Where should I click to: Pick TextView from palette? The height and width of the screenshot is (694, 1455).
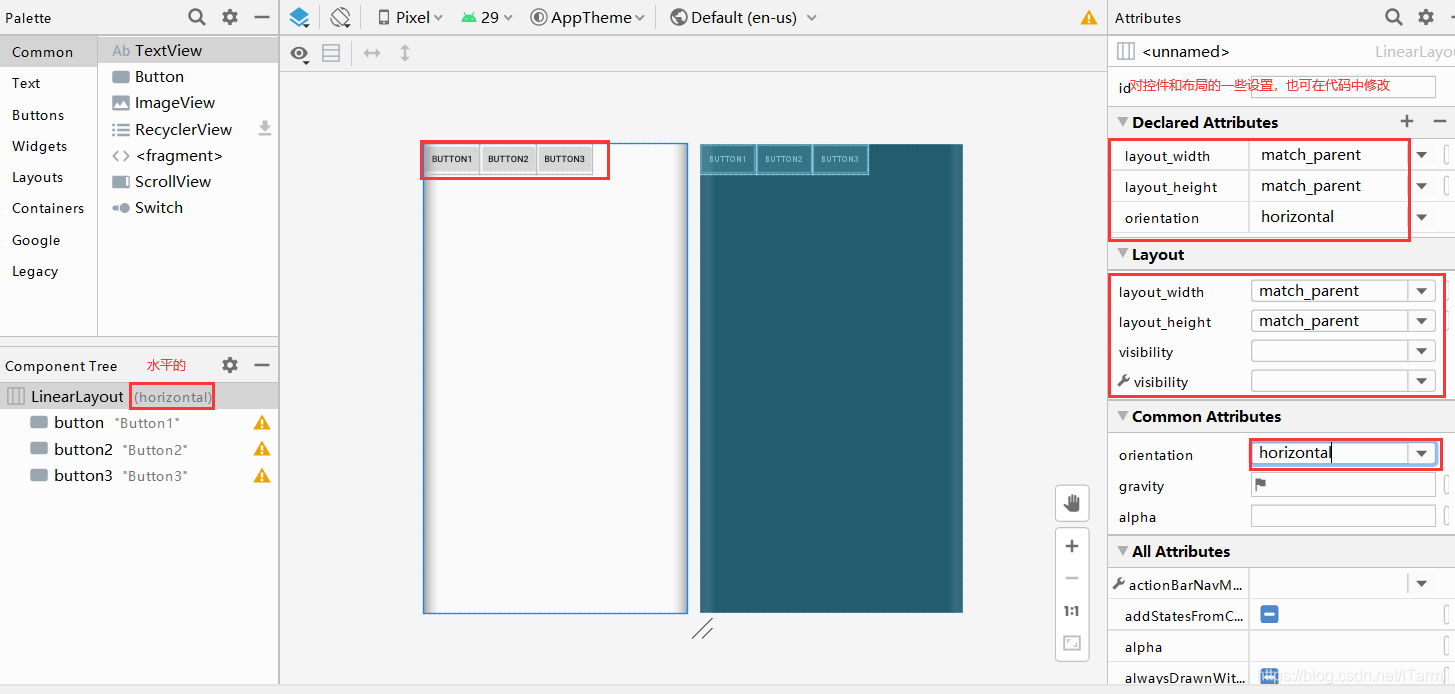tap(188, 50)
